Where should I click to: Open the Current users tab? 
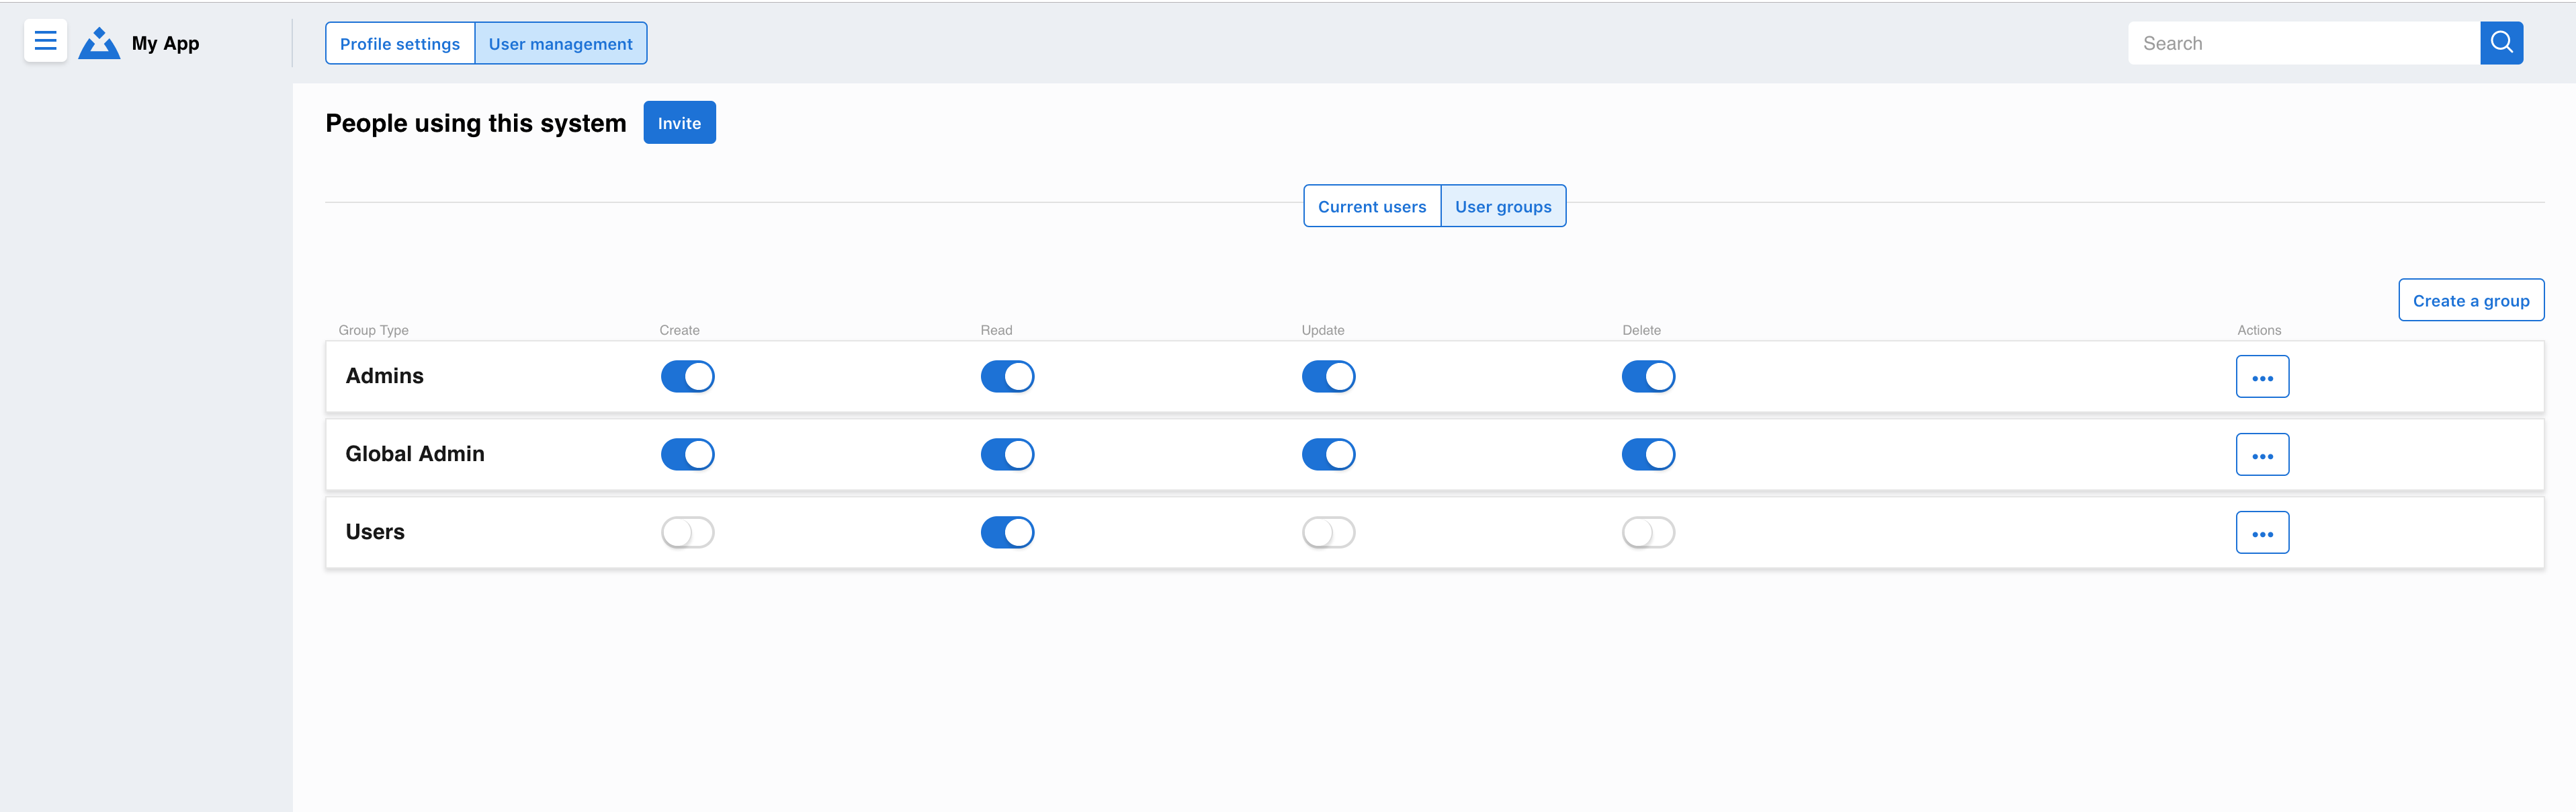(1372, 206)
